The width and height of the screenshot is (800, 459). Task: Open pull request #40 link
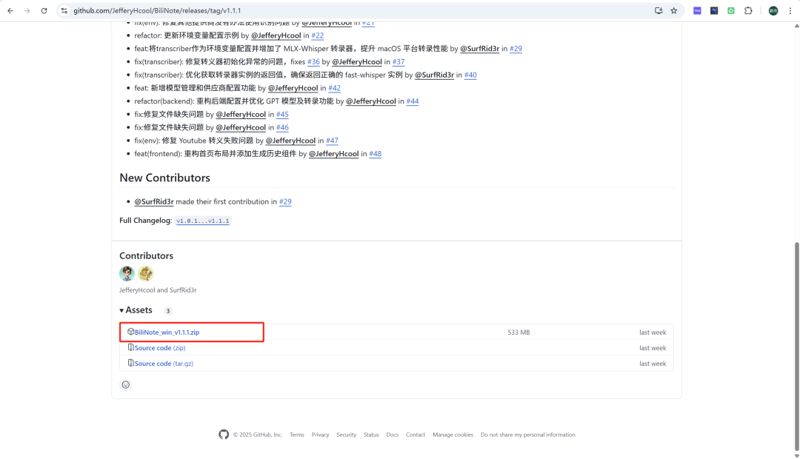470,75
